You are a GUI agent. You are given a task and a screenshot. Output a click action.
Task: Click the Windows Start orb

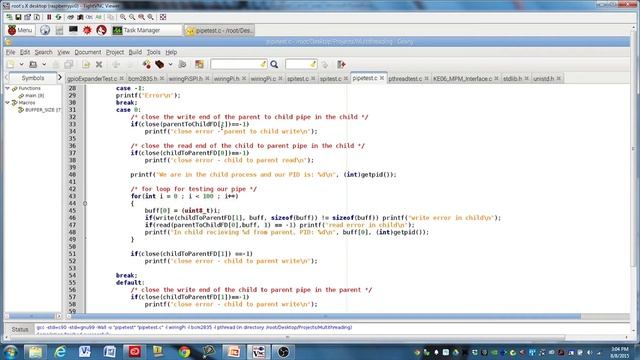(10, 352)
